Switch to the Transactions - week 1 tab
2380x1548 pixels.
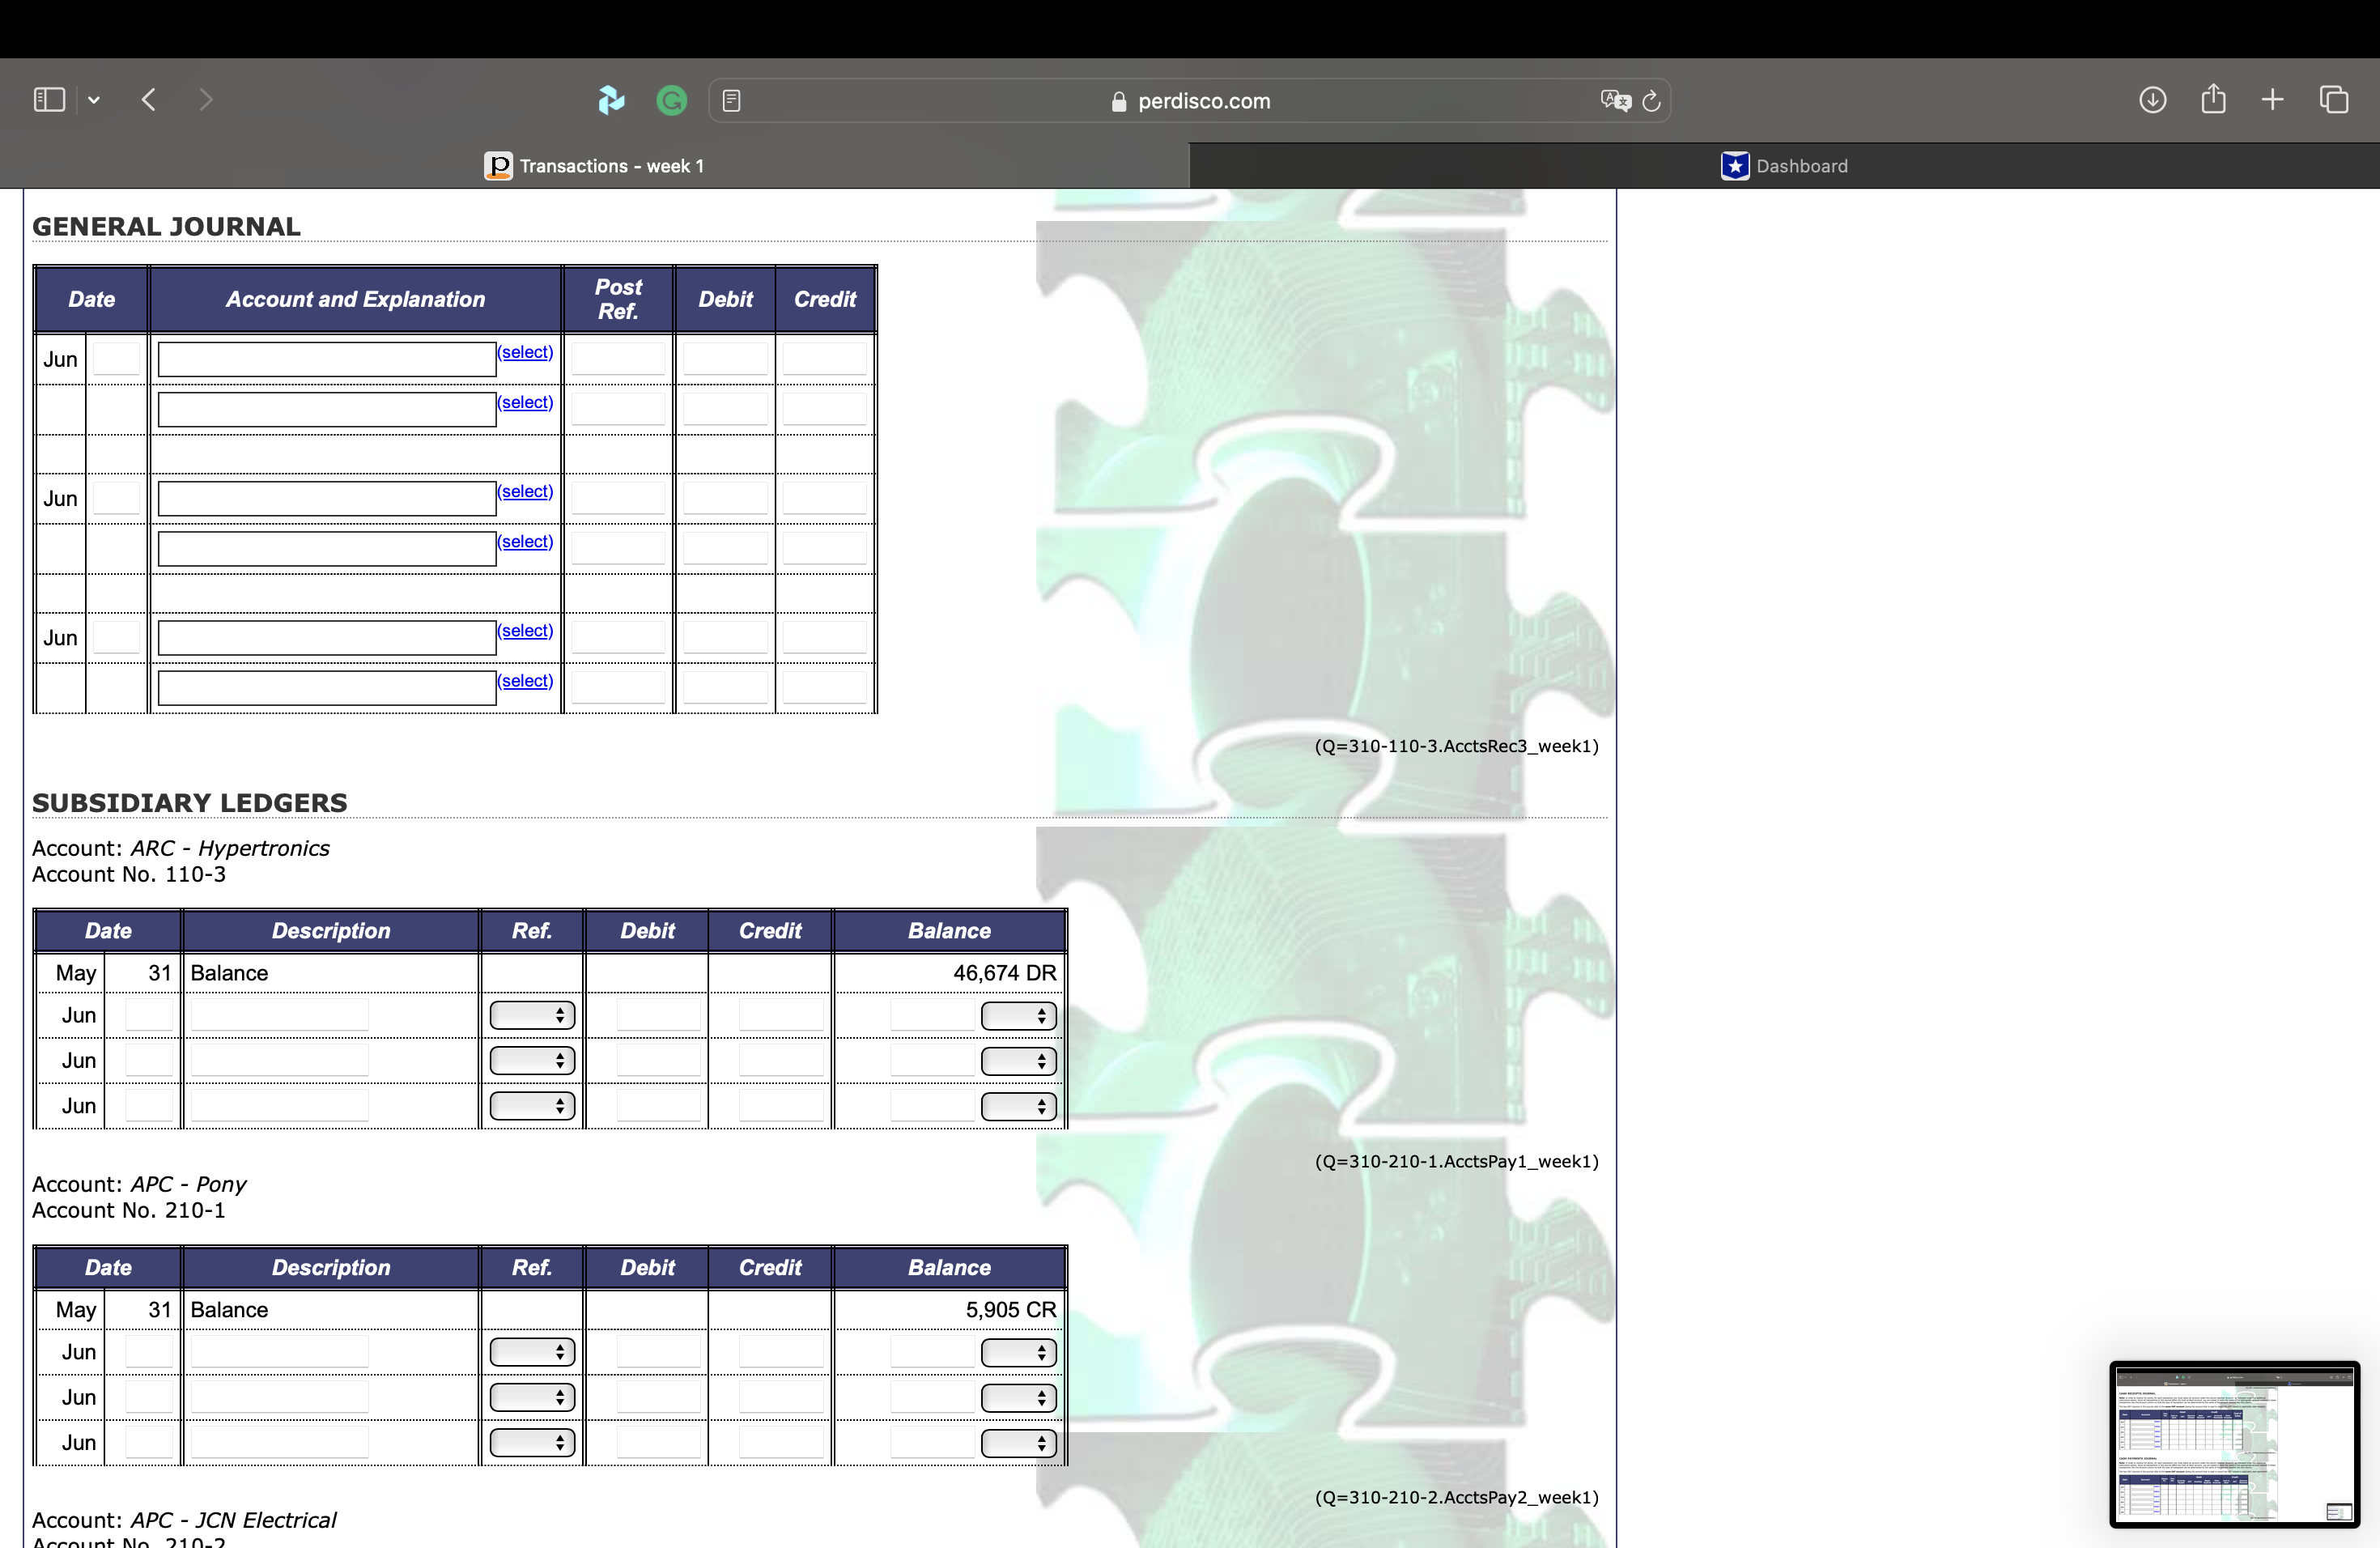coord(594,165)
